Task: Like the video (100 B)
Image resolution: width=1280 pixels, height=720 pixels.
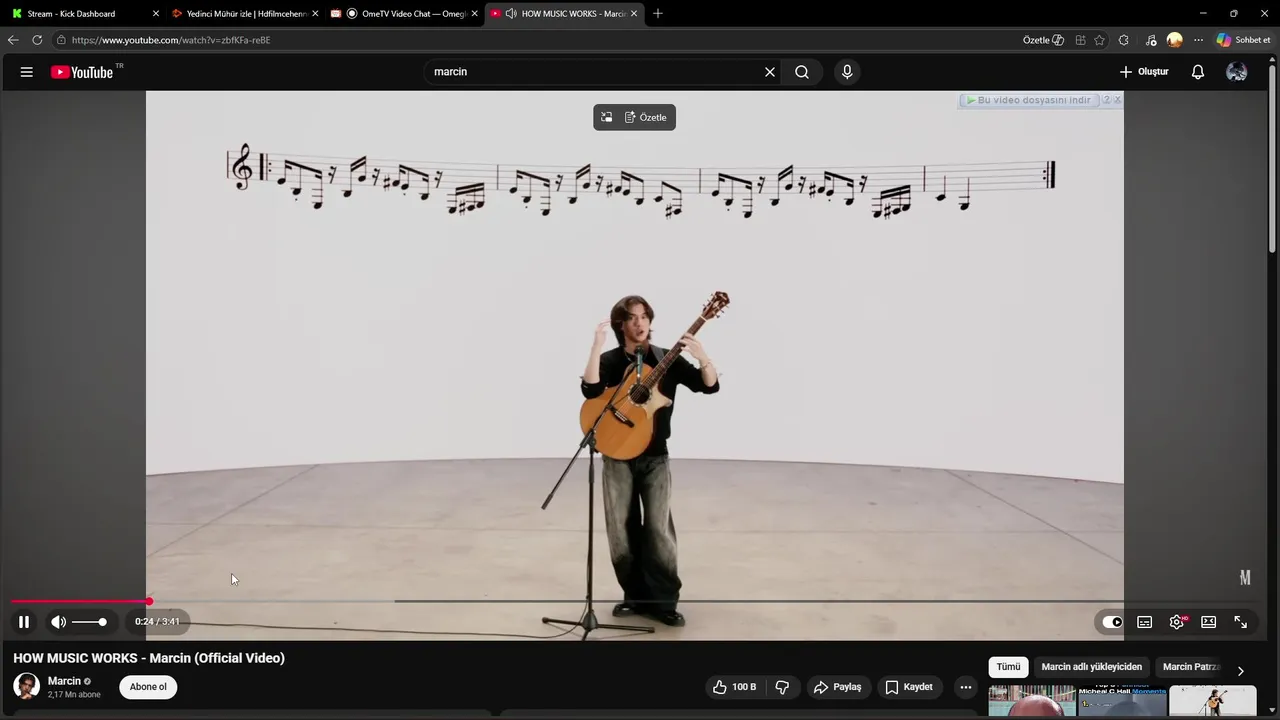Action: point(734,687)
